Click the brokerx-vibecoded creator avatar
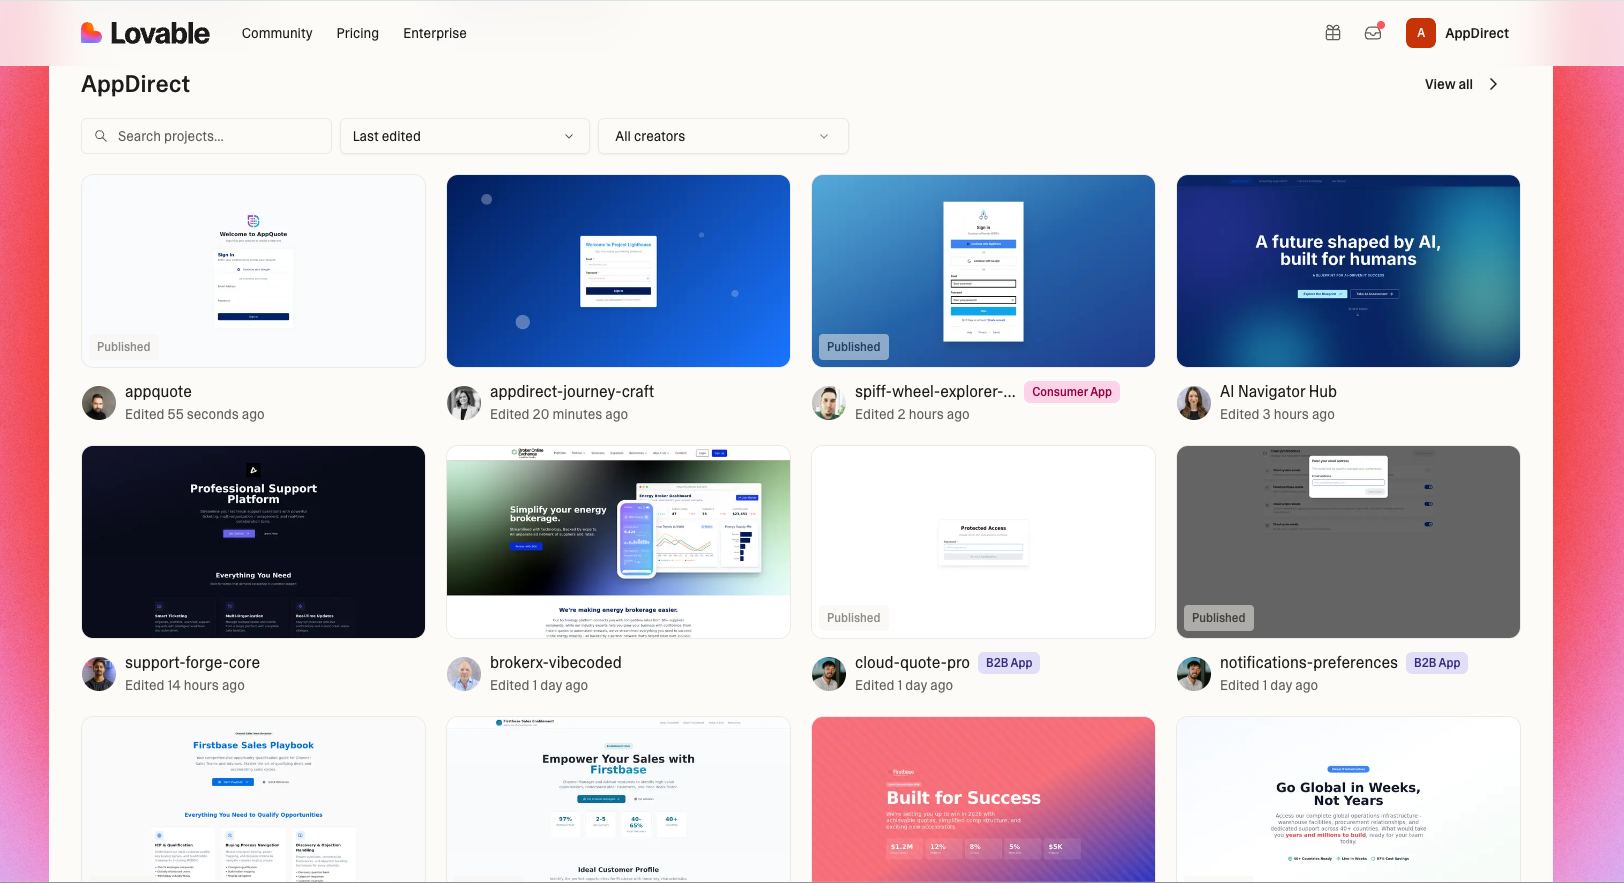1624x883 pixels. coord(464,674)
